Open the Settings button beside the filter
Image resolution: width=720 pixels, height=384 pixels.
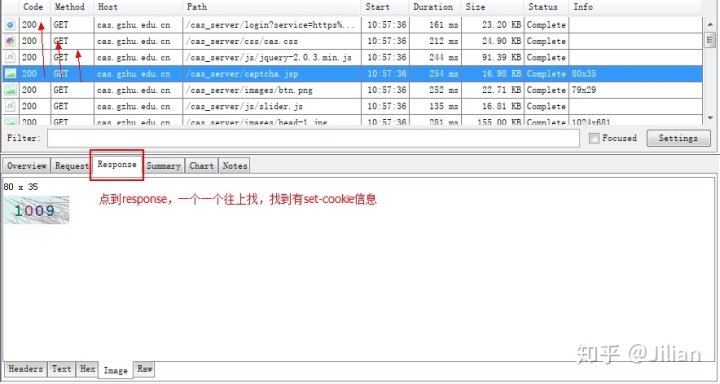[x=678, y=138]
